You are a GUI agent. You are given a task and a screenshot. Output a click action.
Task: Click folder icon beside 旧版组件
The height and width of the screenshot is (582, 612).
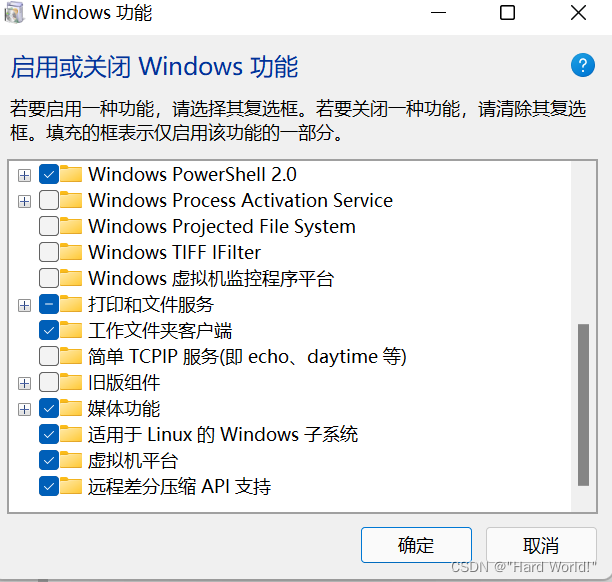71,382
